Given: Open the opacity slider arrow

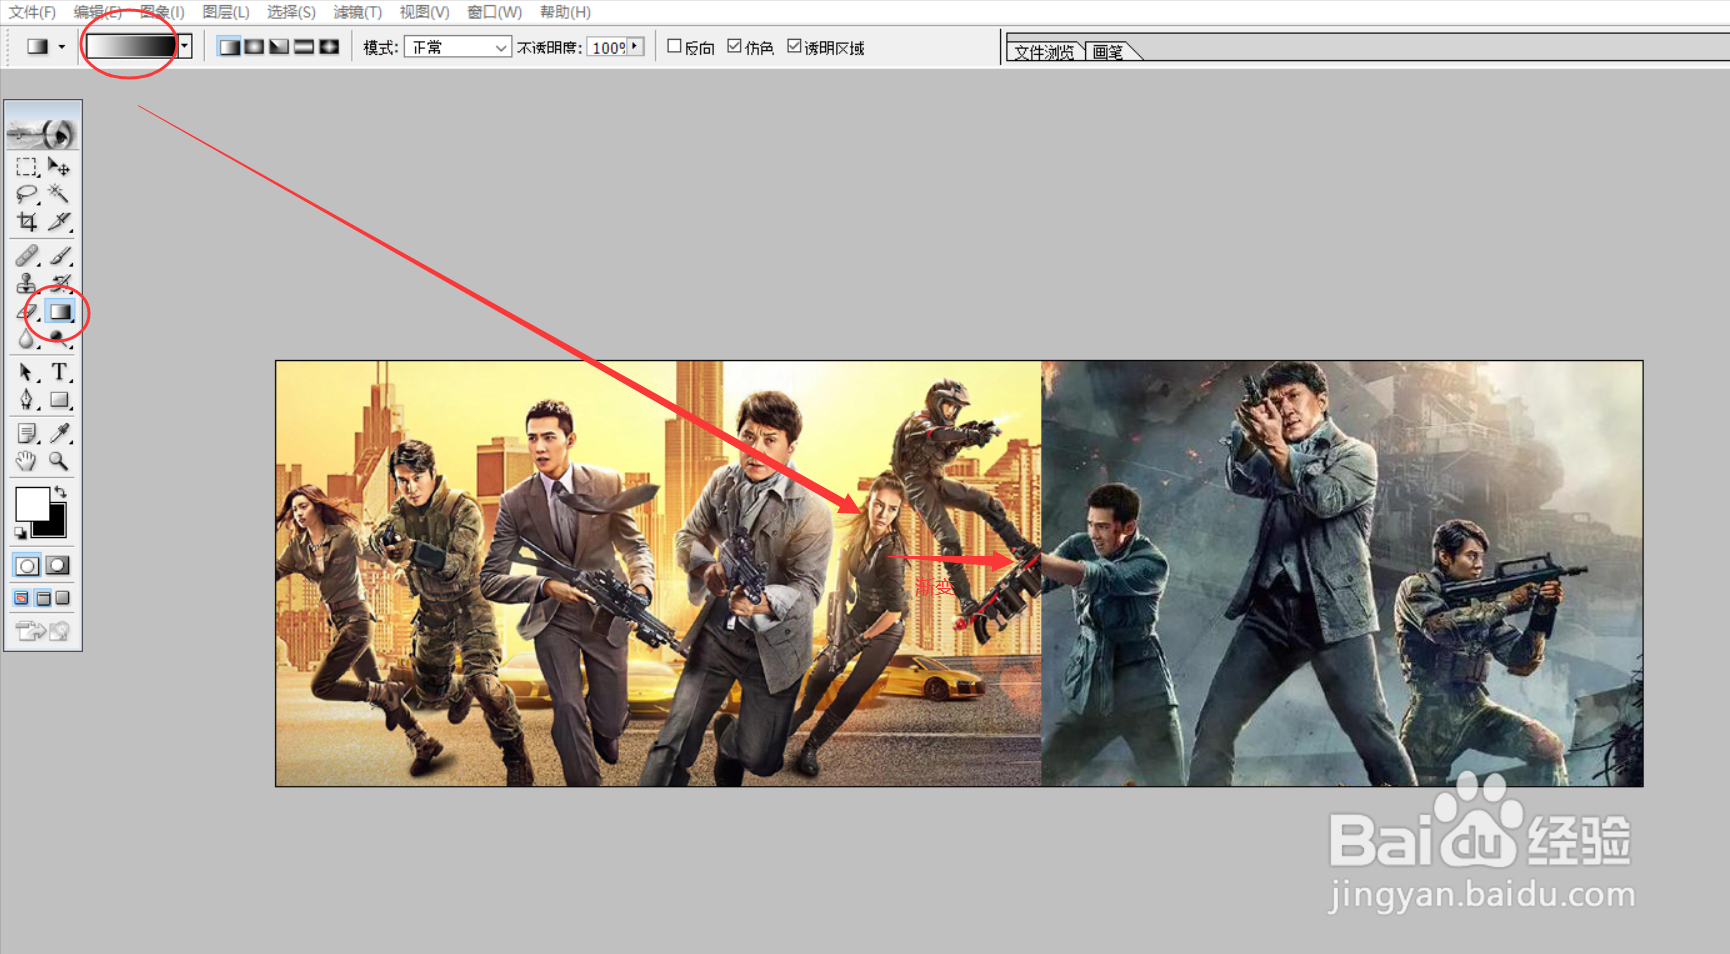Looking at the screenshot, I should 634,46.
